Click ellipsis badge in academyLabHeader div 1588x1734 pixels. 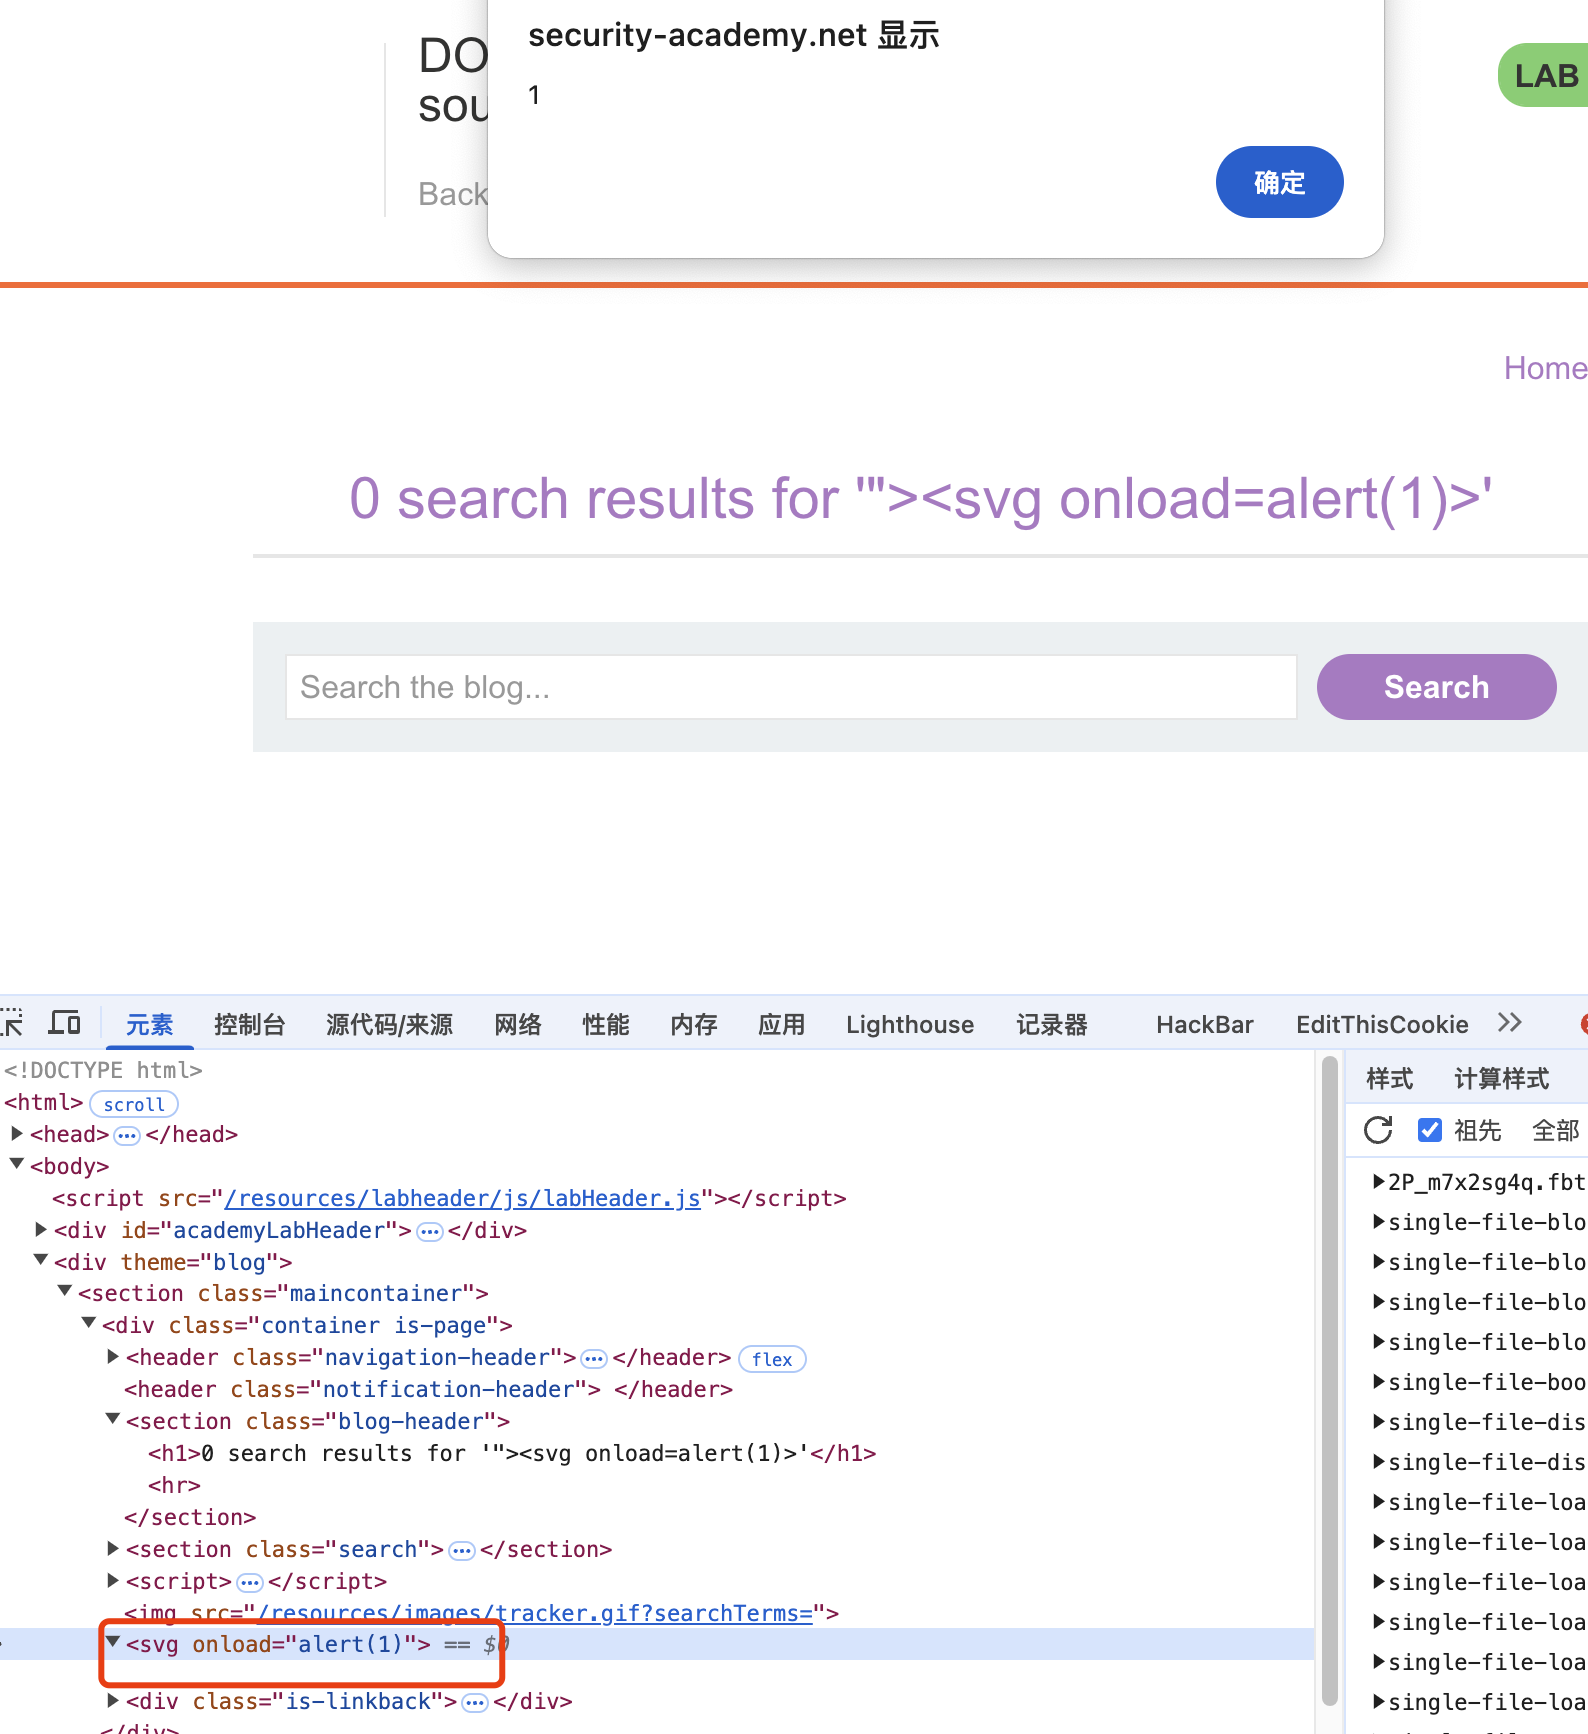pyautogui.click(x=430, y=1231)
